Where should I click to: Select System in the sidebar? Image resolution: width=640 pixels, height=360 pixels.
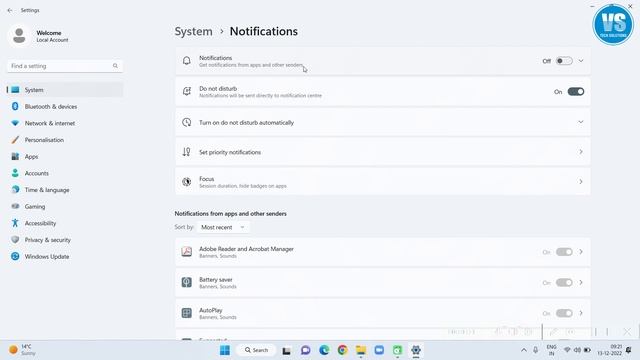pos(65,90)
